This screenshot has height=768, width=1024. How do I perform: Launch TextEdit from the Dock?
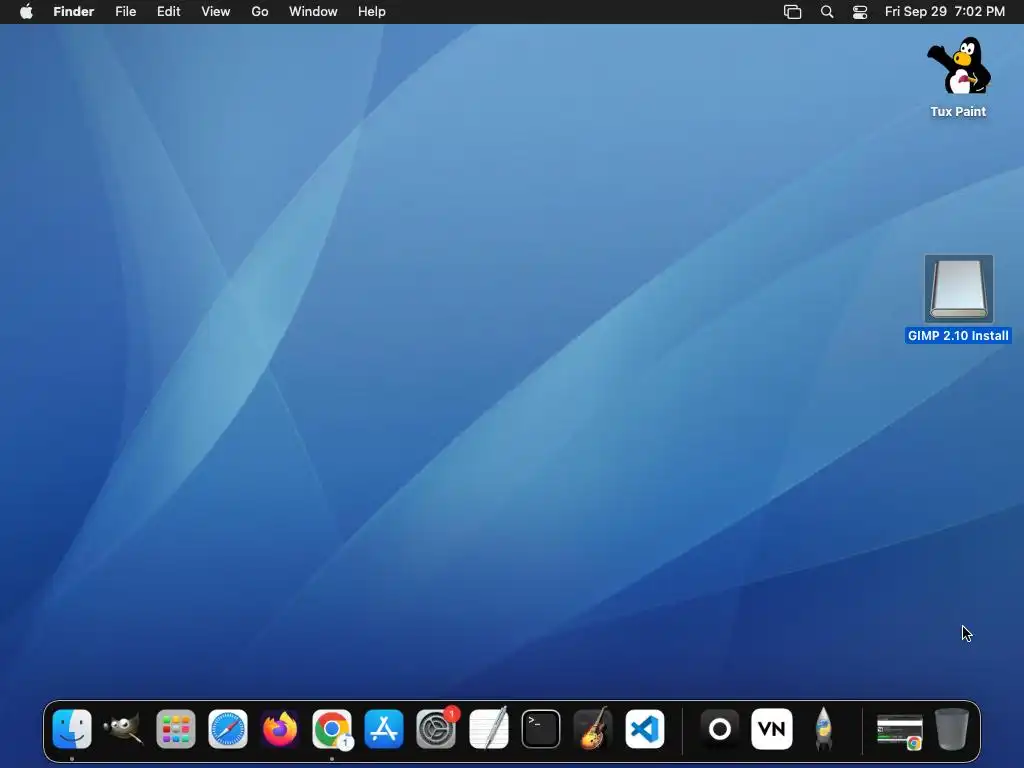pos(488,729)
